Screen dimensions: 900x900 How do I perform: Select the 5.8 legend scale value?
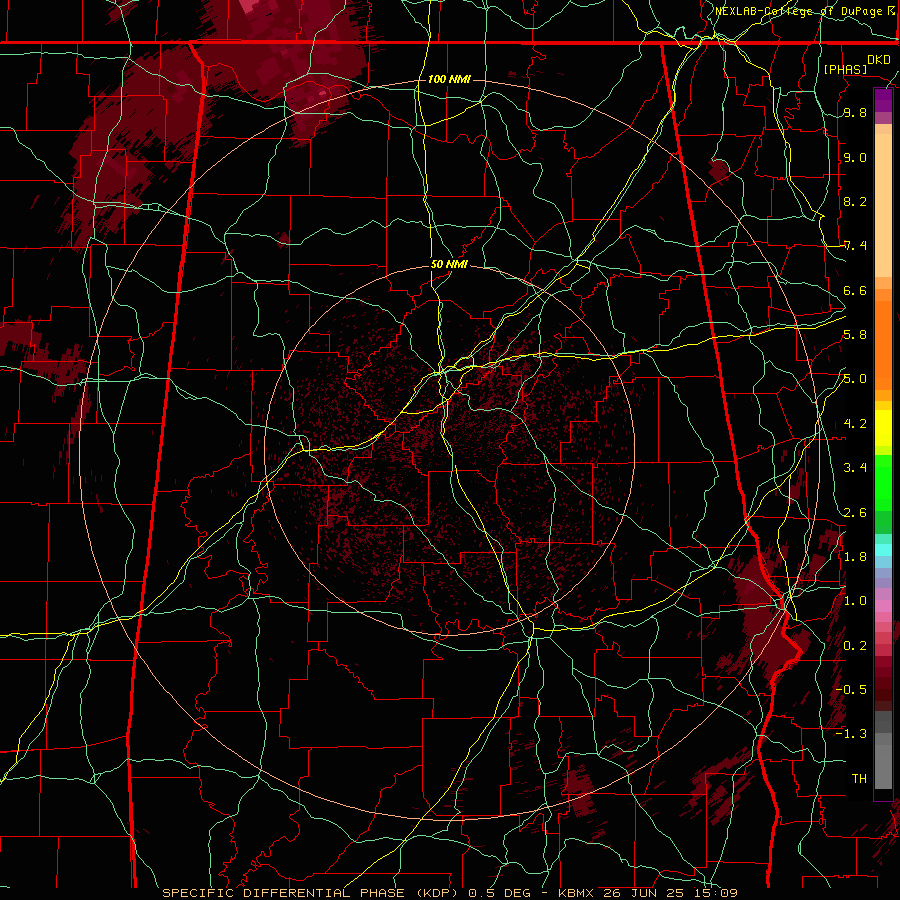point(855,335)
